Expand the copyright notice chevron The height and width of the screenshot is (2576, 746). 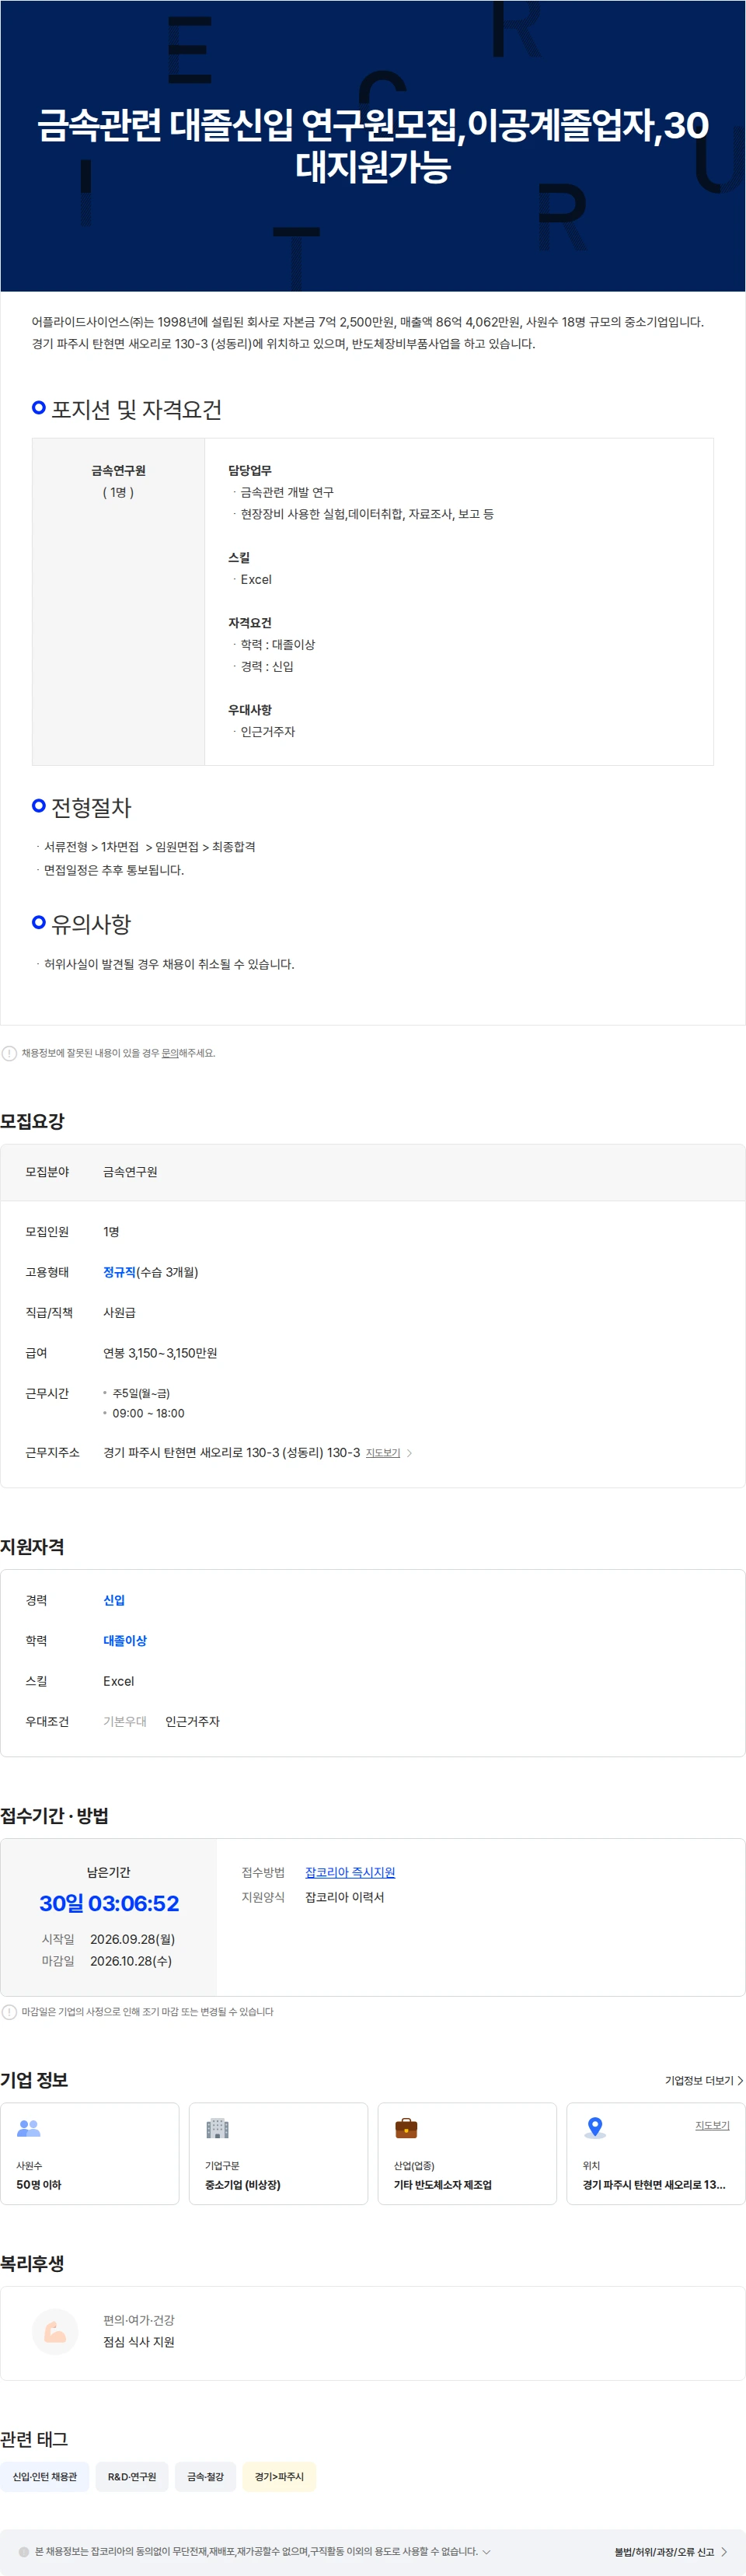486,2551
